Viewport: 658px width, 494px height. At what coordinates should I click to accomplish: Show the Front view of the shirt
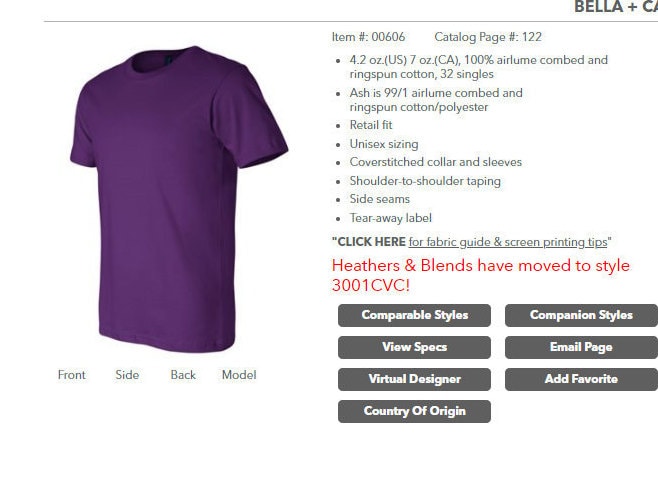pos(71,374)
